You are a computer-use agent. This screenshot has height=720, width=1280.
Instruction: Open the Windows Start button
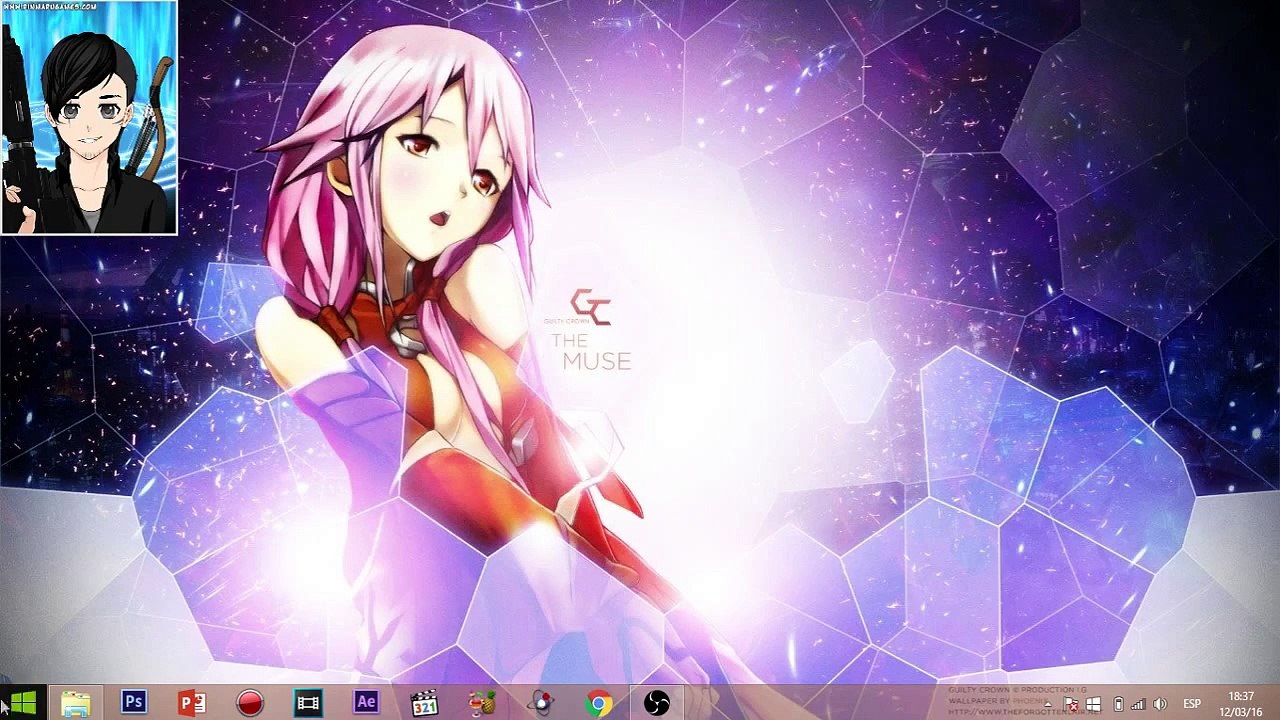pyautogui.click(x=23, y=703)
